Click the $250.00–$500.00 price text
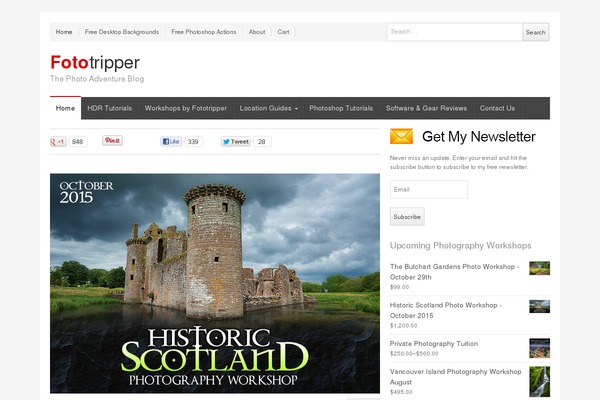Viewport: 600px width, 400px height. point(414,354)
